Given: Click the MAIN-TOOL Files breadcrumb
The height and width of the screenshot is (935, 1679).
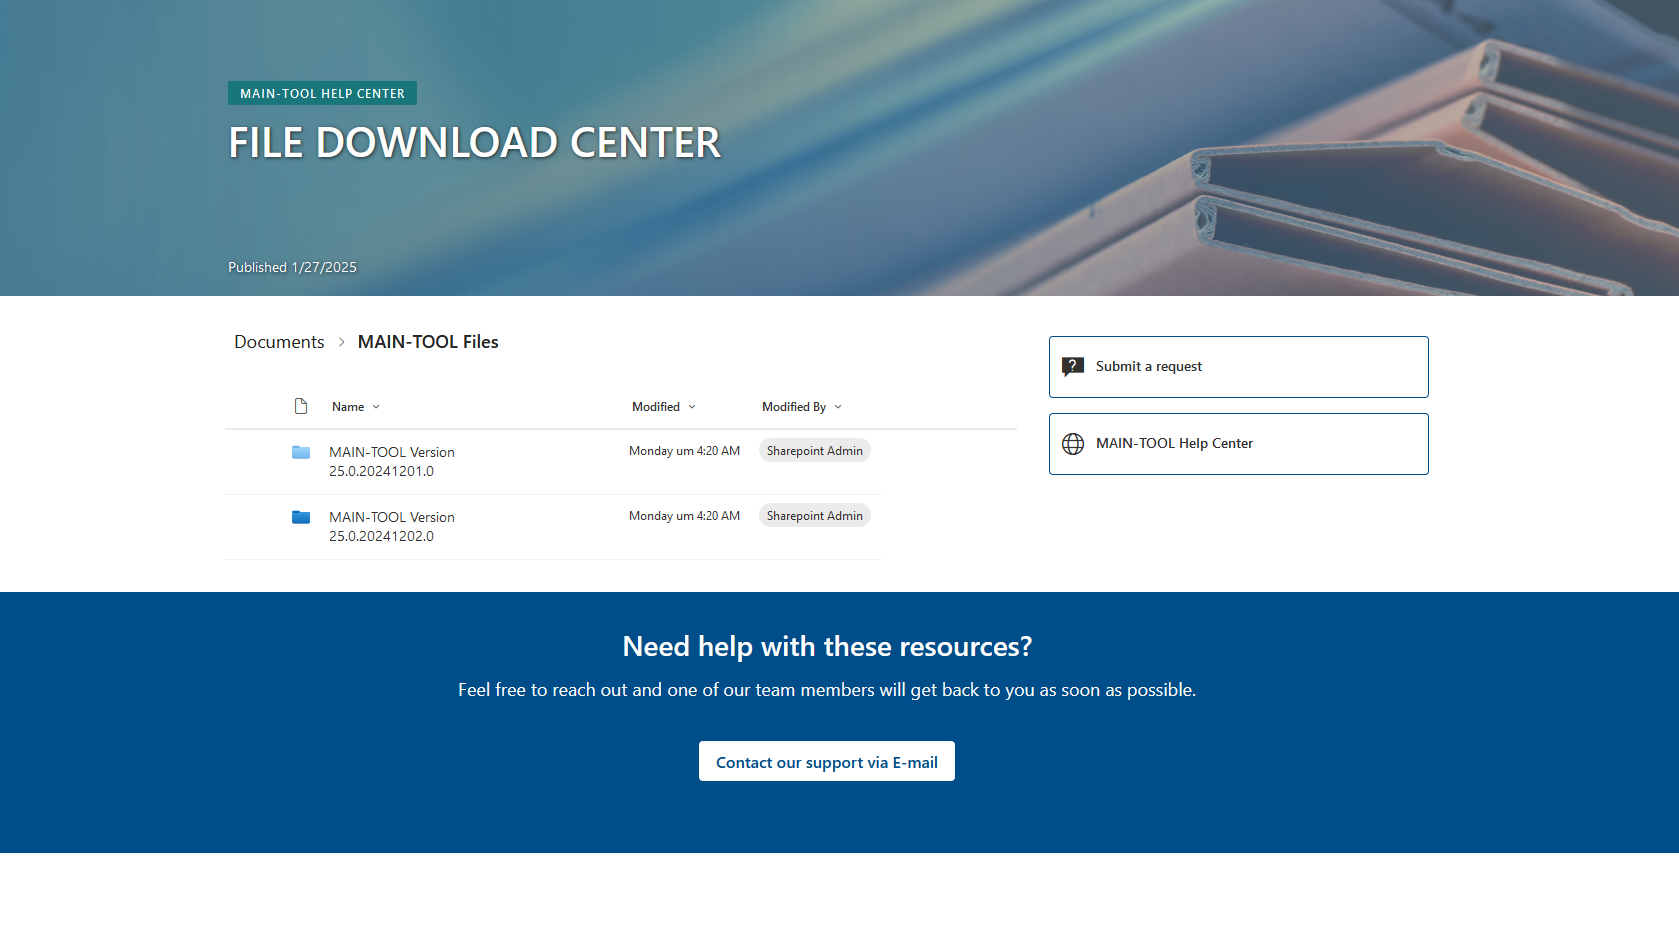Looking at the screenshot, I should (428, 342).
